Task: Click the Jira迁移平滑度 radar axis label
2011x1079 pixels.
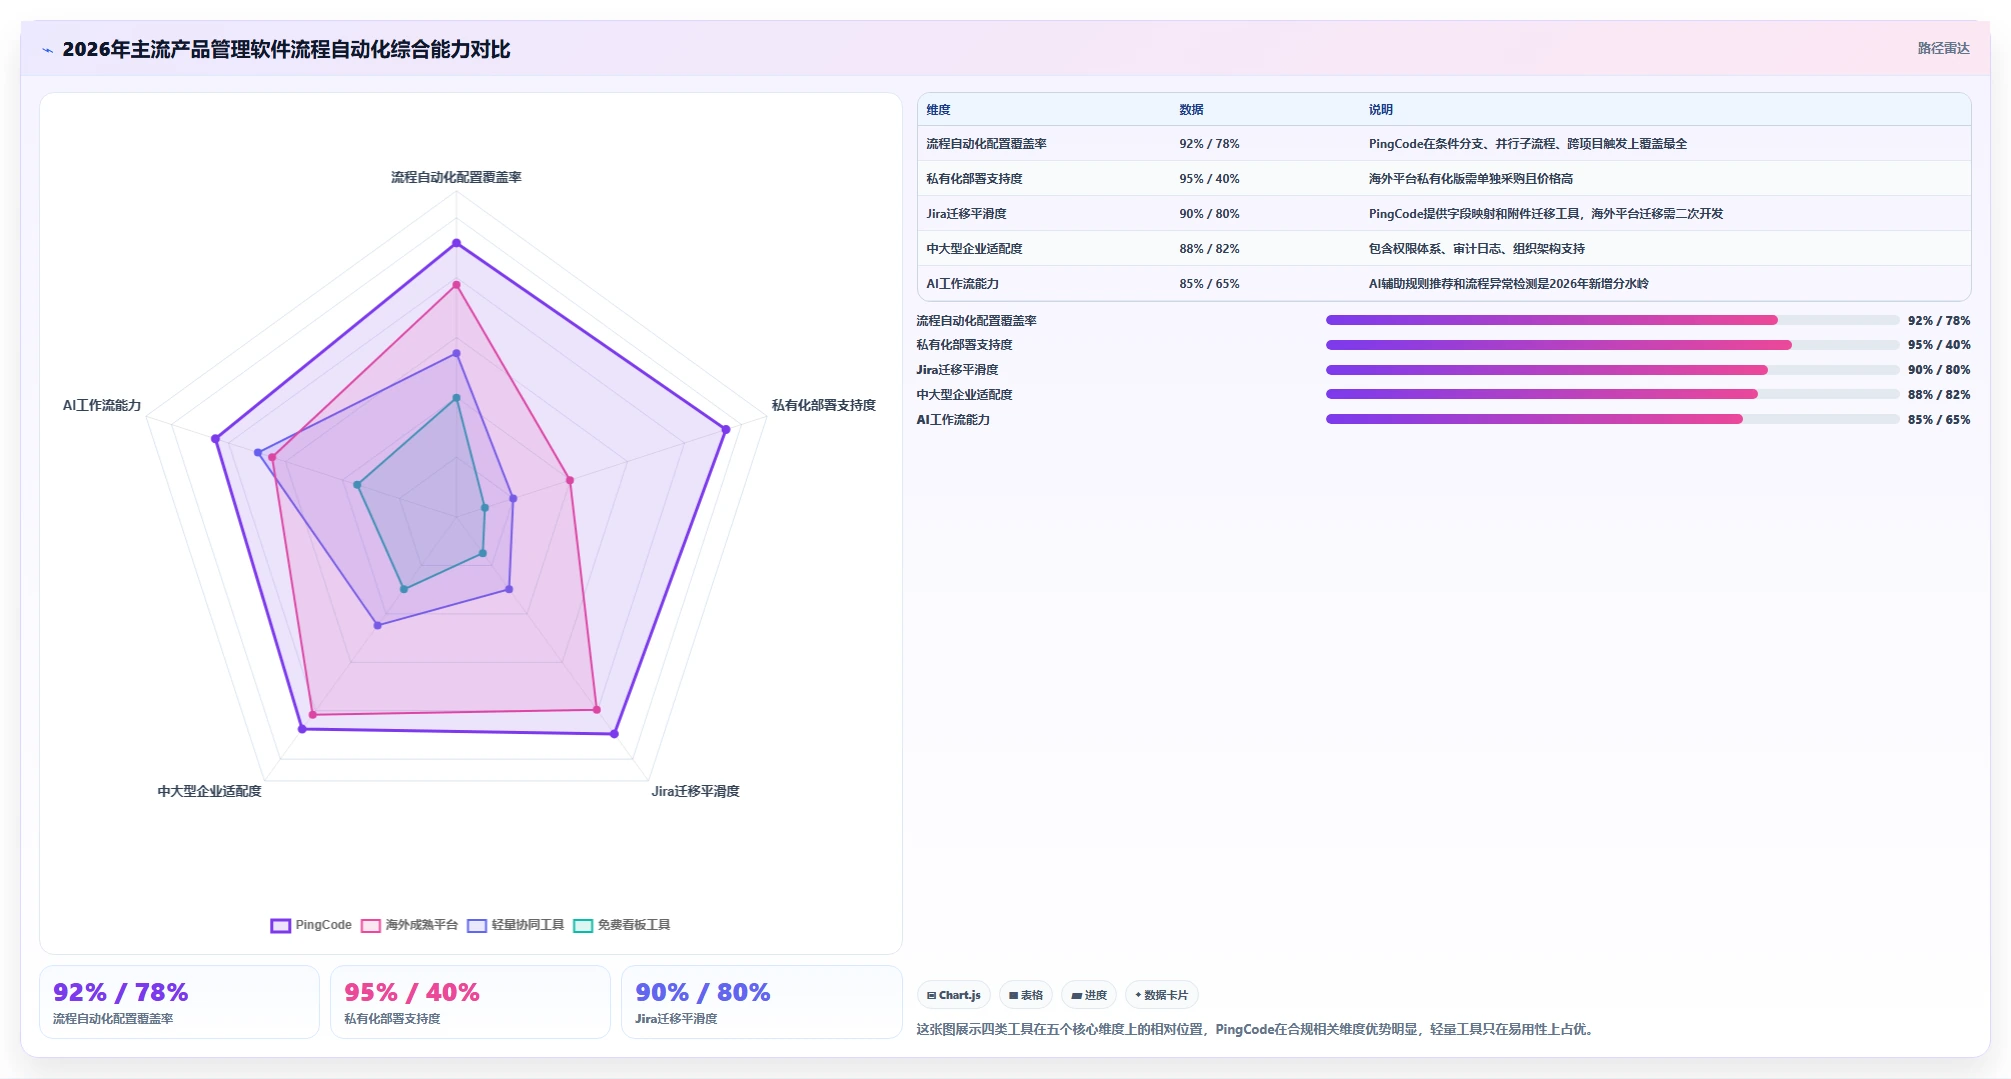Action: click(x=695, y=791)
